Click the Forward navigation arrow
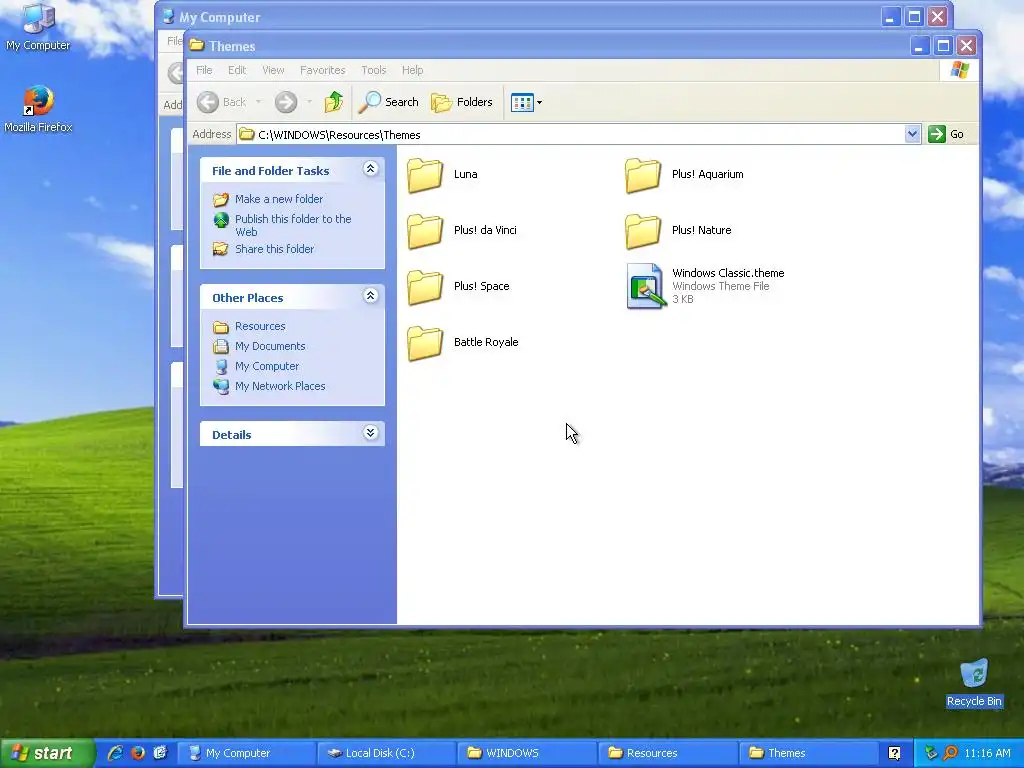Image resolution: width=1024 pixels, height=768 pixels. click(285, 102)
